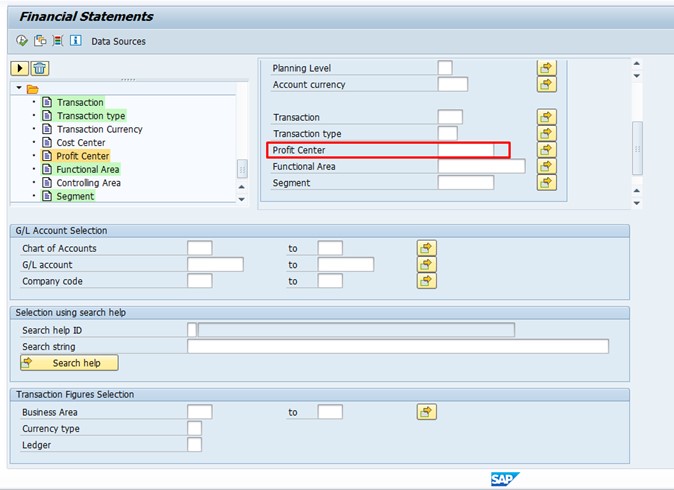The width and height of the screenshot is (674, 490).
Task: Click the Search string text field
Action: point(397,347)
